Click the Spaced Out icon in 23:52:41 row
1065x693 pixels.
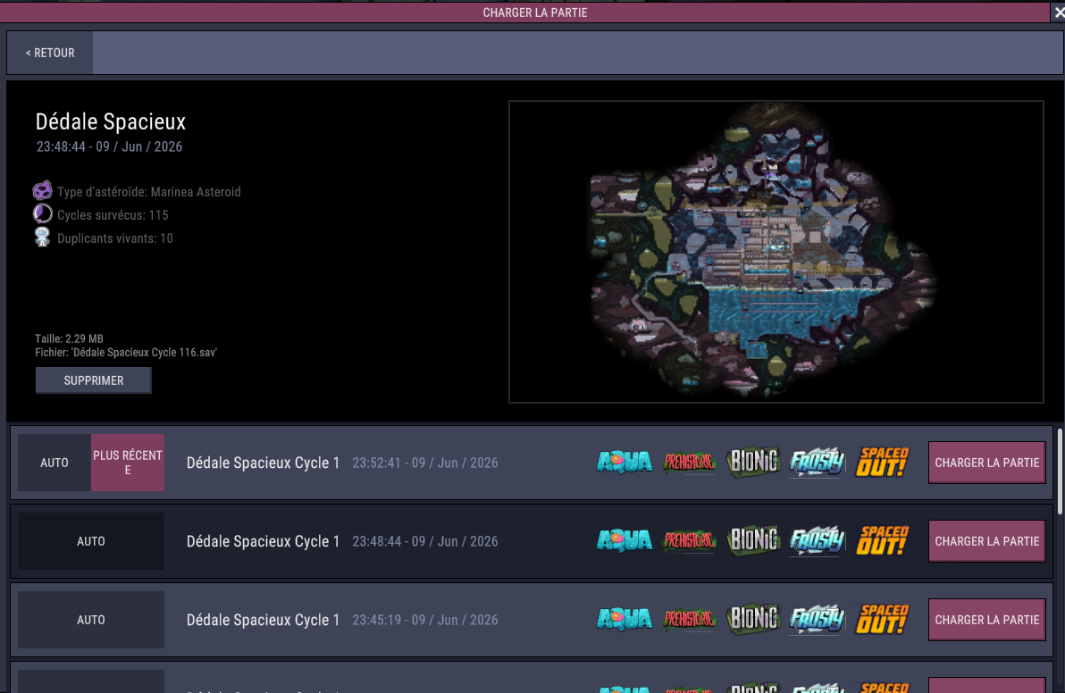[882, 462]
